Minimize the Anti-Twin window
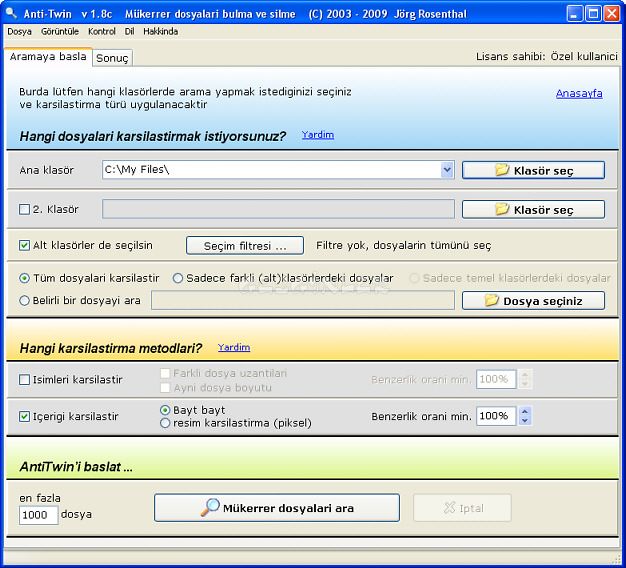The height and width of the screenshot is (568, 626). [574, 14]
